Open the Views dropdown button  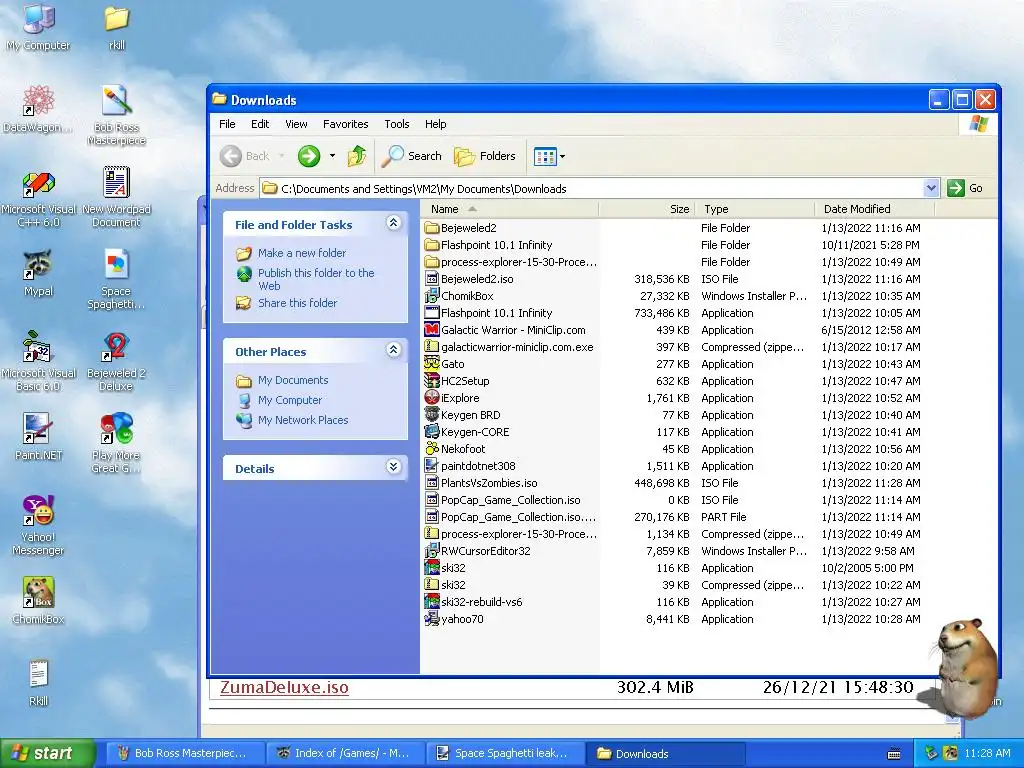click(x=549, y=156)
